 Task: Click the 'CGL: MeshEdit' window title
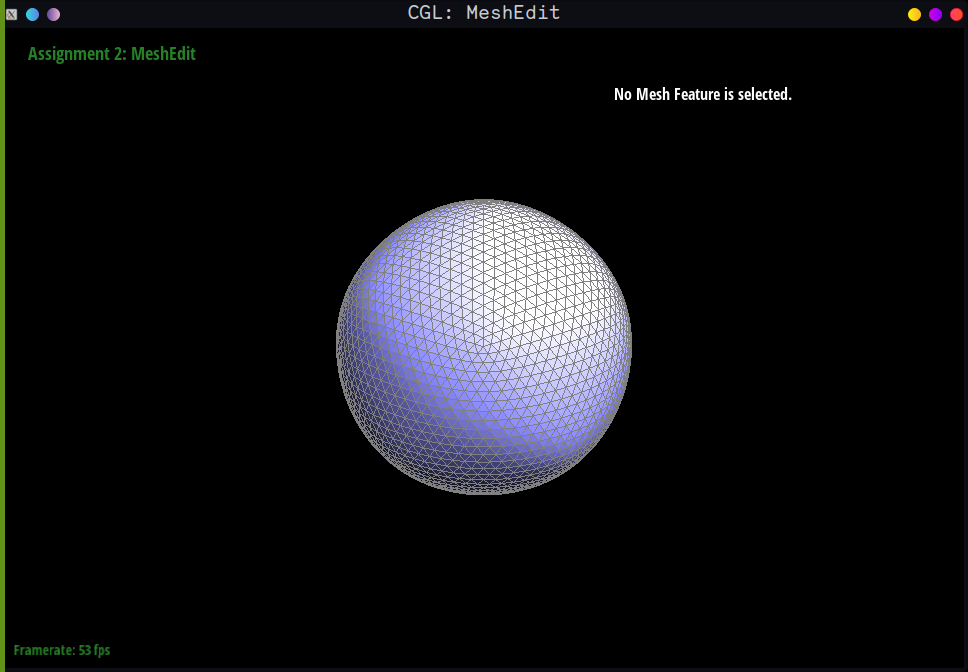484,13
